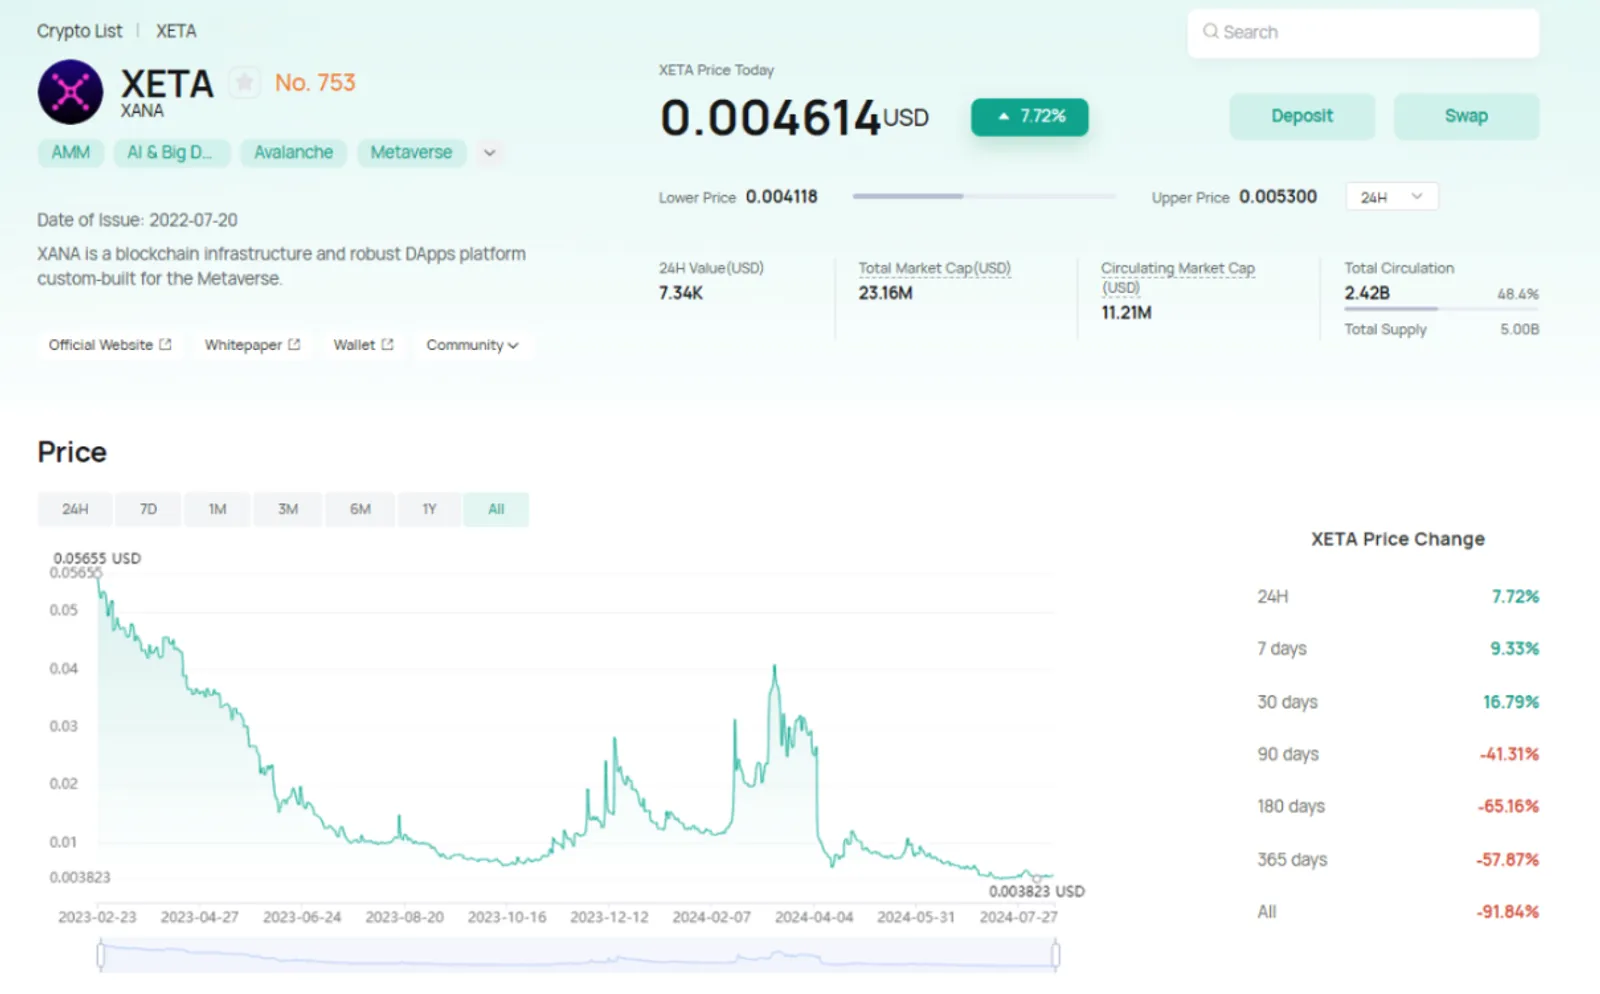Click the XETA coin logo icon
This screenshot has height=994, width=1600.
click(x=70, y=92)
